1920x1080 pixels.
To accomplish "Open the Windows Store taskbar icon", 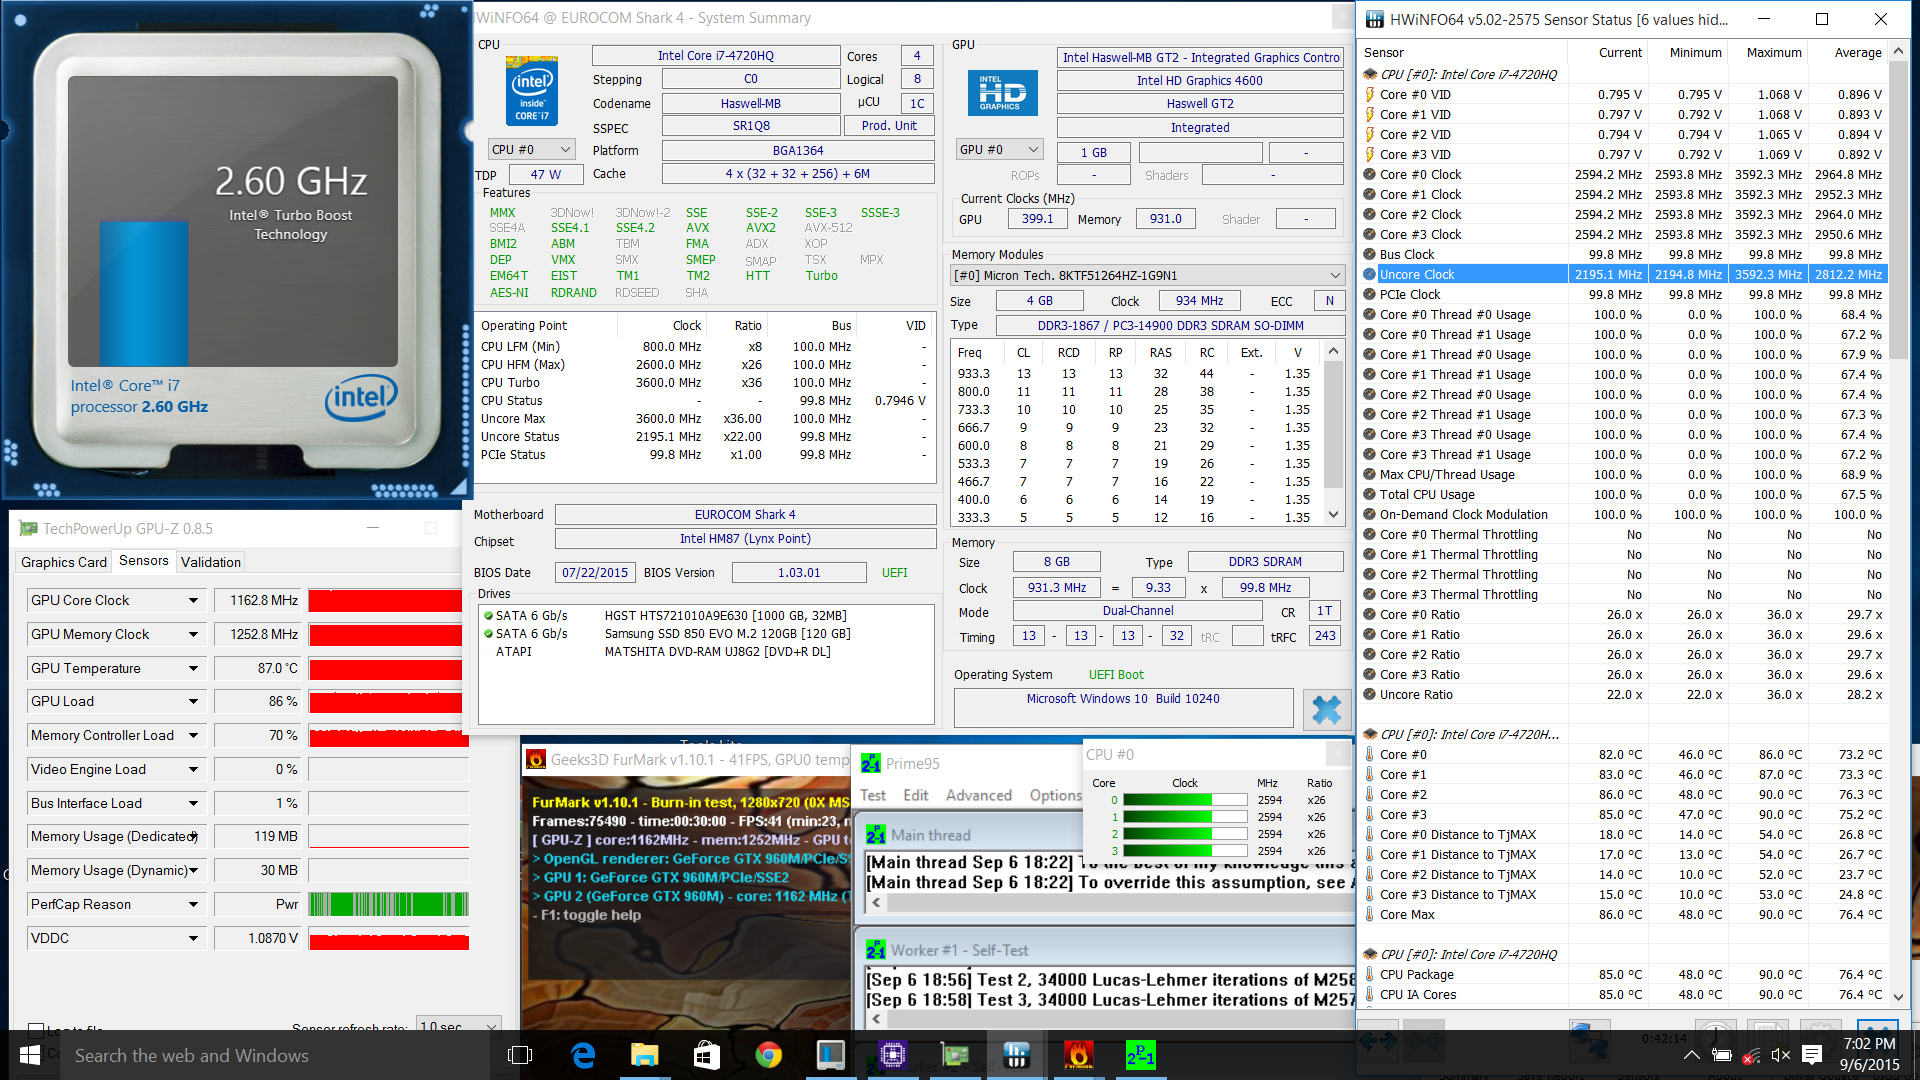I will coord(707,1055).
